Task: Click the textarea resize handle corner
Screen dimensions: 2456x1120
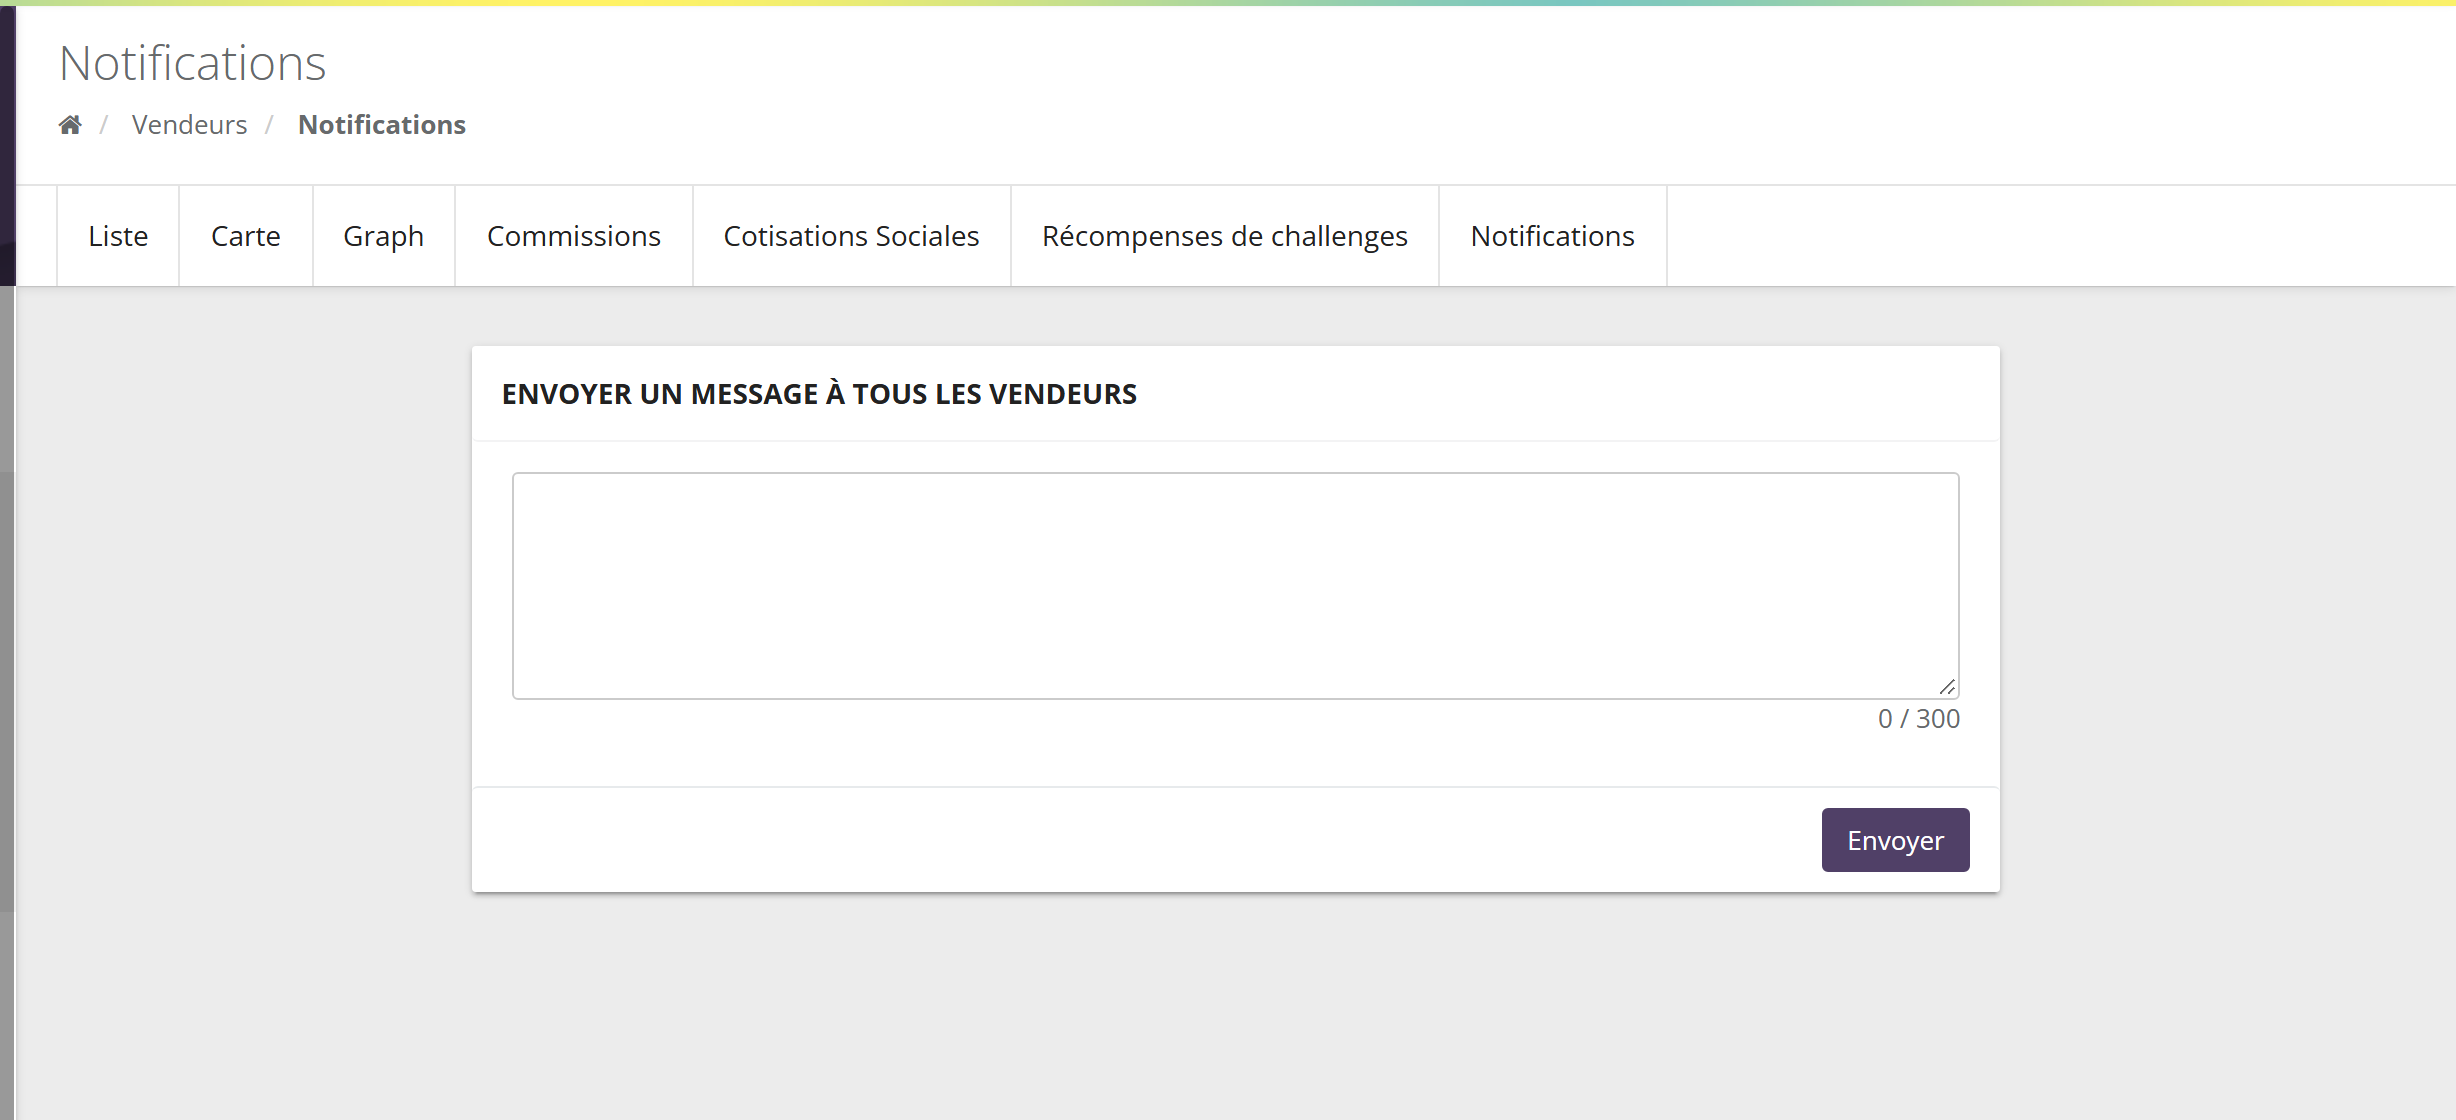Action: pos(1947,687)
